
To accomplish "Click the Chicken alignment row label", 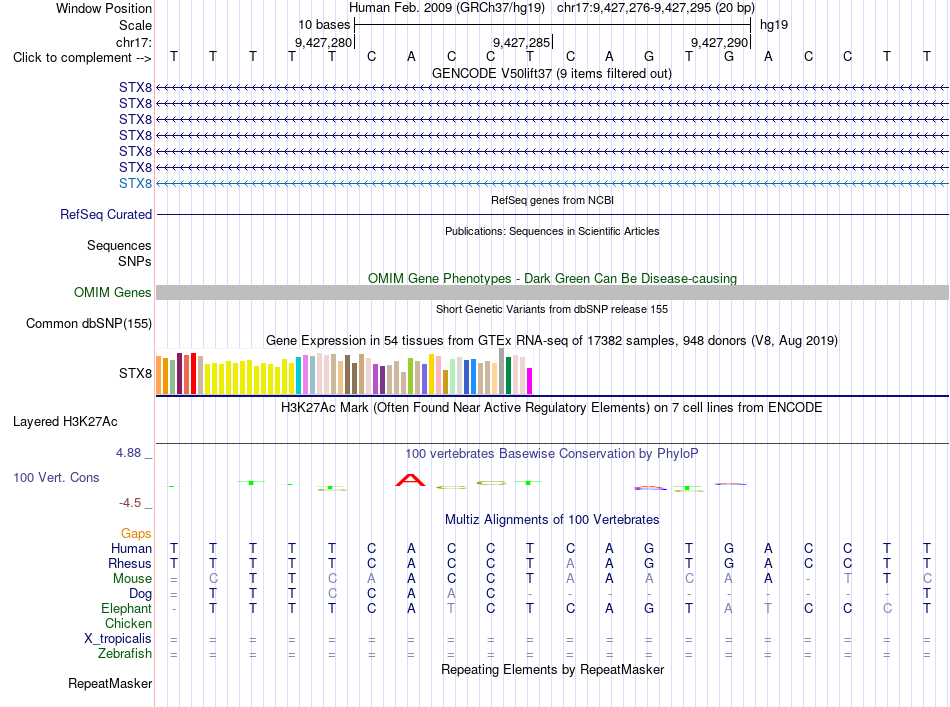I will [x=128, y=623].
